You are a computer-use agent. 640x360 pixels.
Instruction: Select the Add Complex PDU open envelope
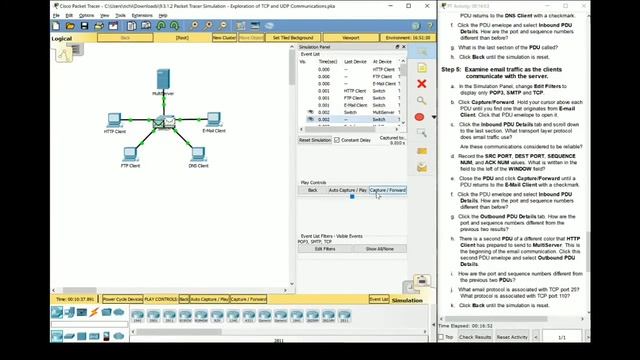[422, 167]
